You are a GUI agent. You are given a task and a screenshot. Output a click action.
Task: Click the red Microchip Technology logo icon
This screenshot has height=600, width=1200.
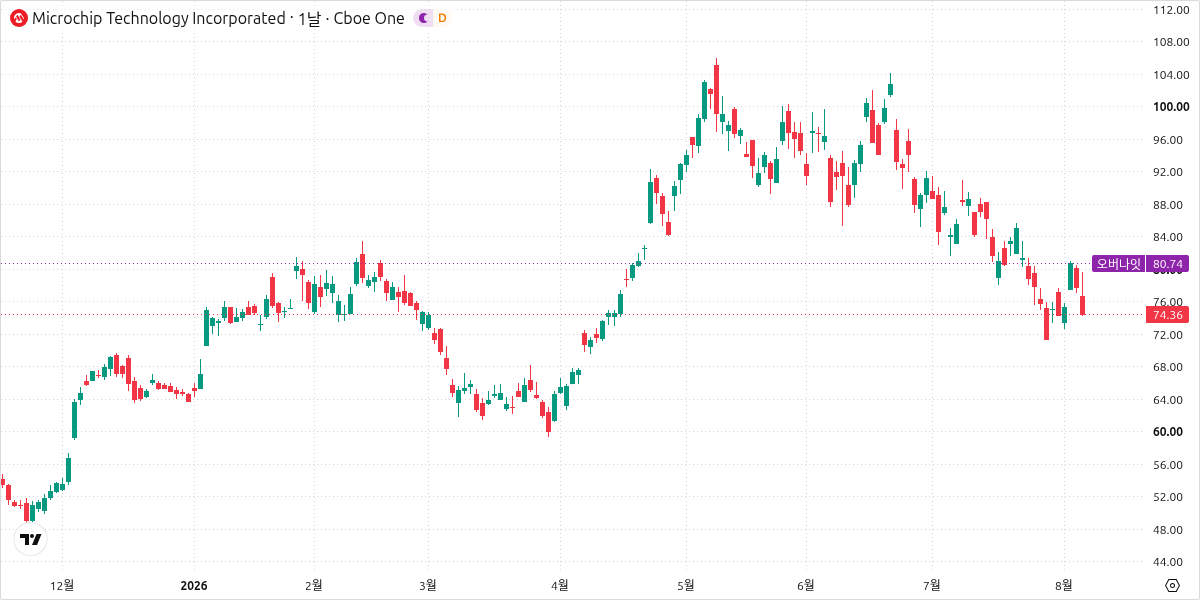[x=19, y=18]
